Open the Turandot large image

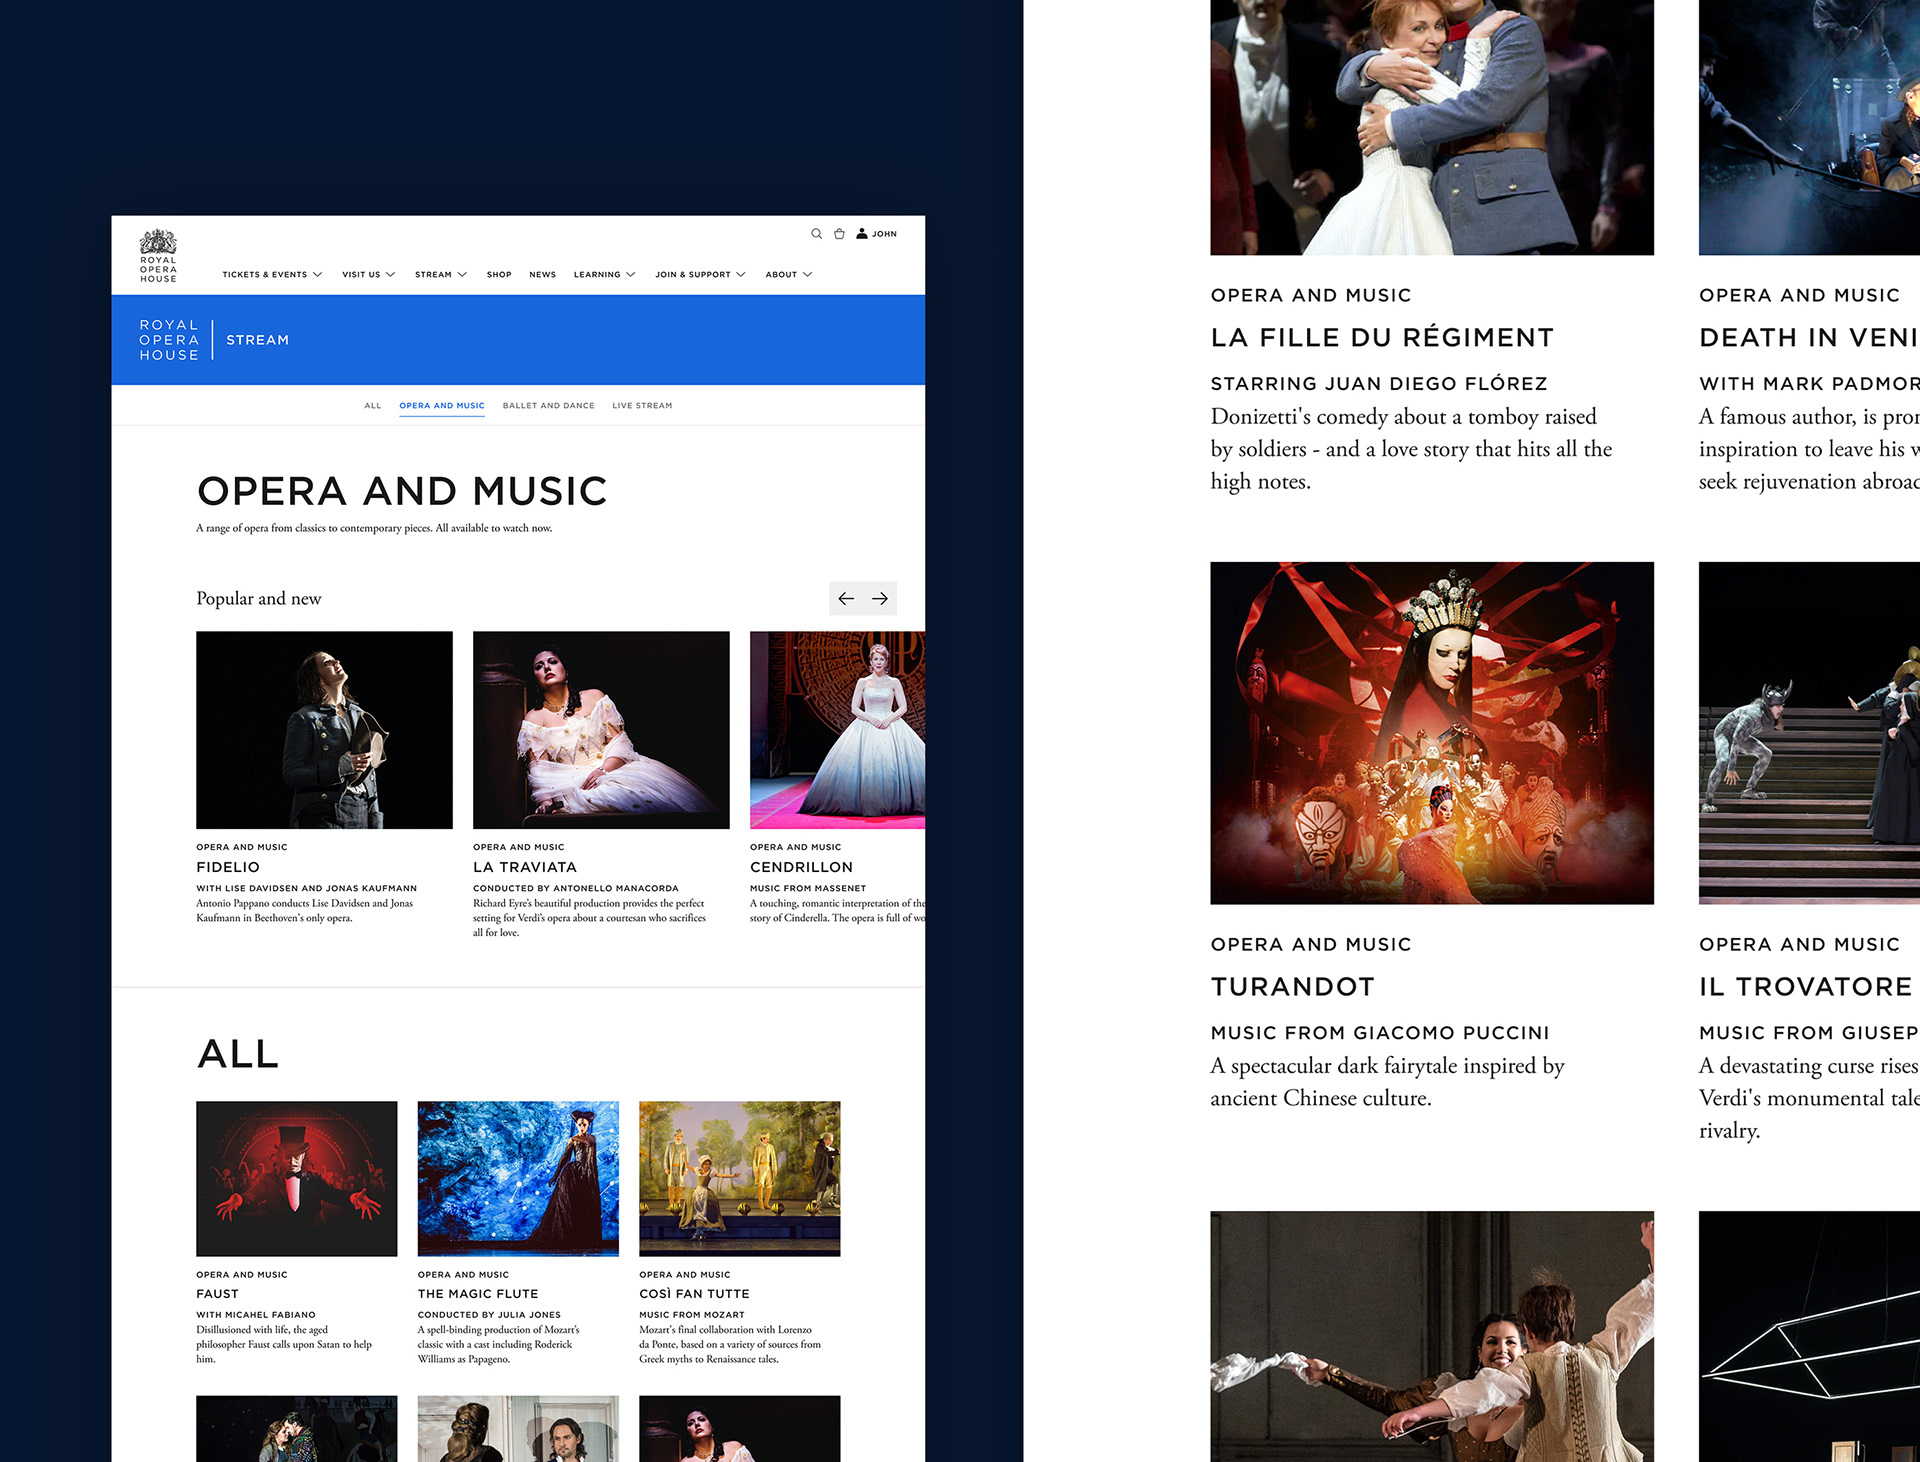(1432, 733)
